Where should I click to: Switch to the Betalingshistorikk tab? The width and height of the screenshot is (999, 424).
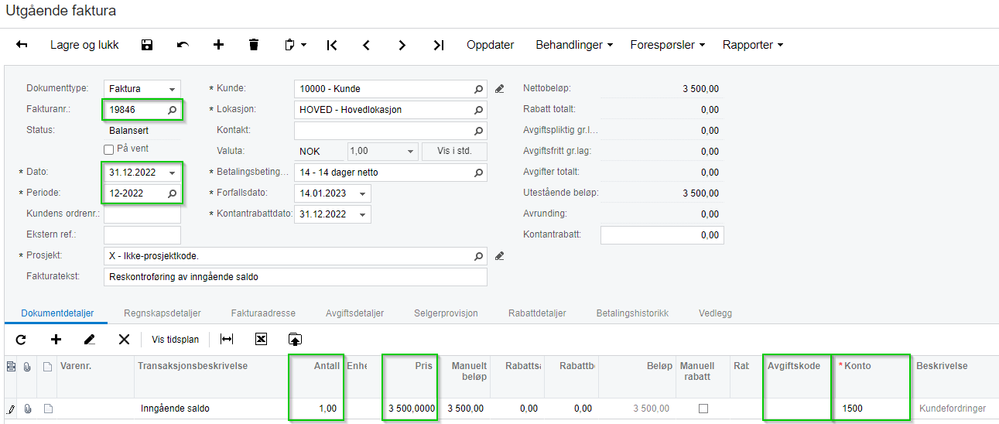(x=632, y=313)
